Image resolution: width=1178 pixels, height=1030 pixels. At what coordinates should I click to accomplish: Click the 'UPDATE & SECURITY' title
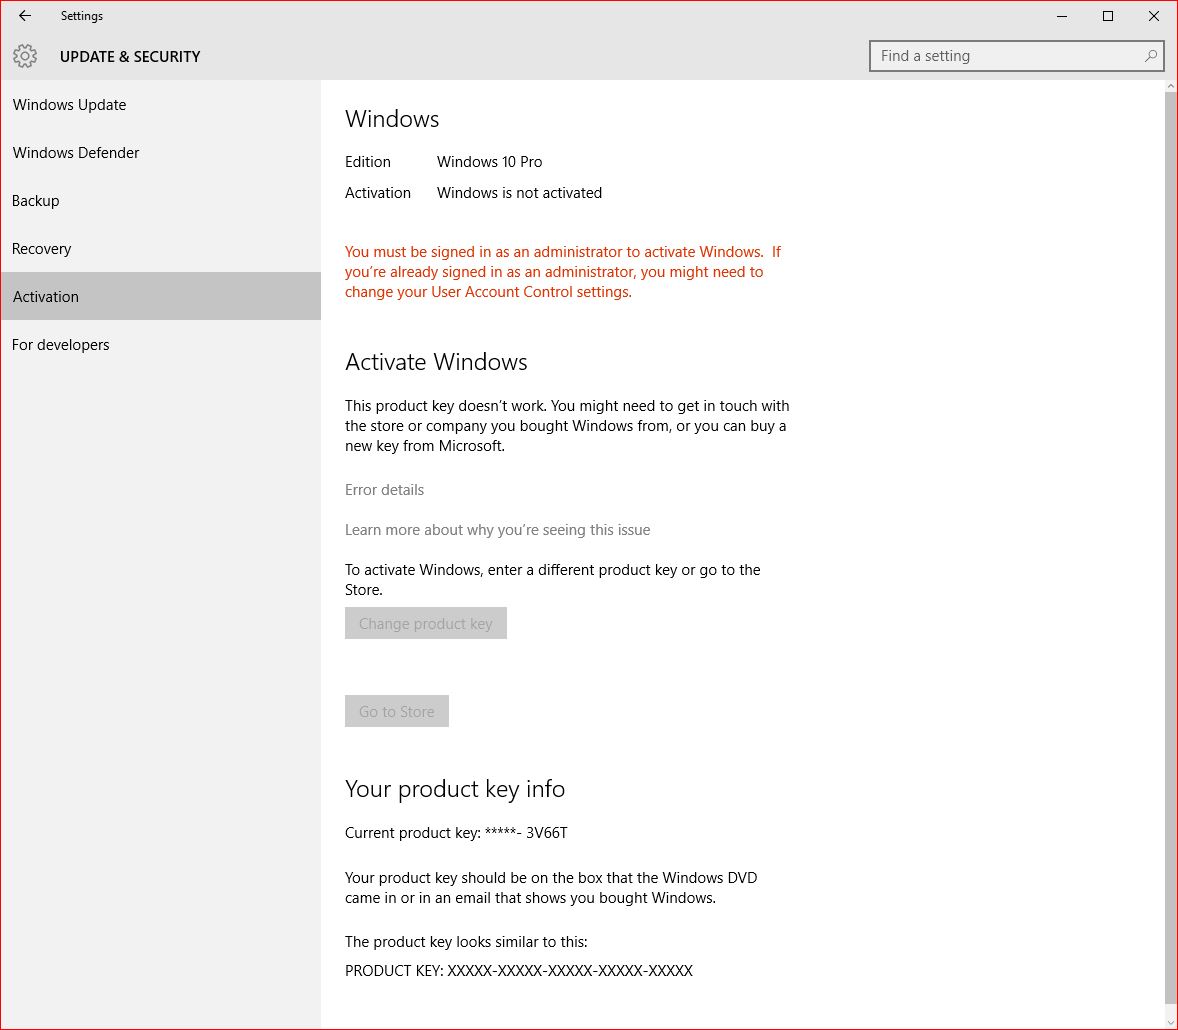[130, 56]
